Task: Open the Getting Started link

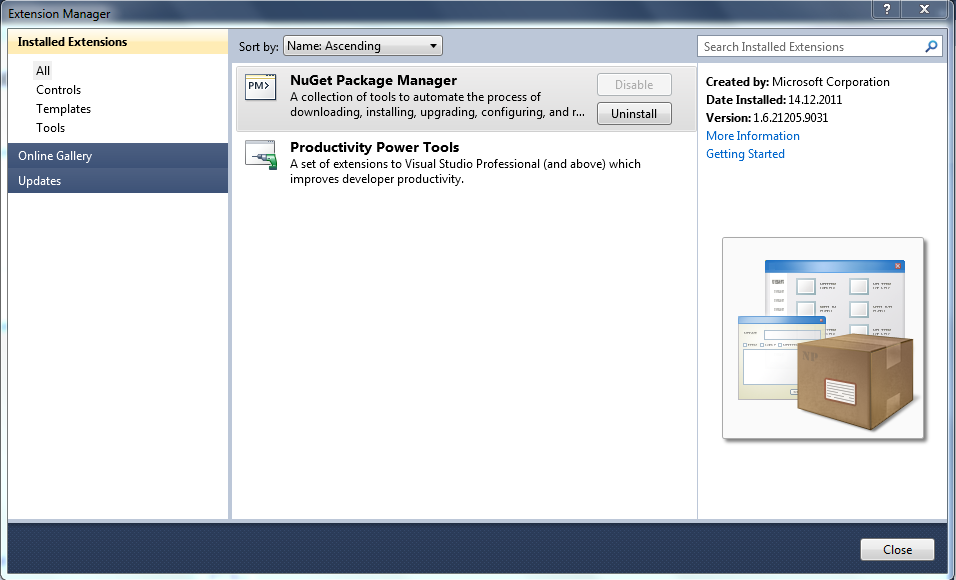Action: [745, 154]
